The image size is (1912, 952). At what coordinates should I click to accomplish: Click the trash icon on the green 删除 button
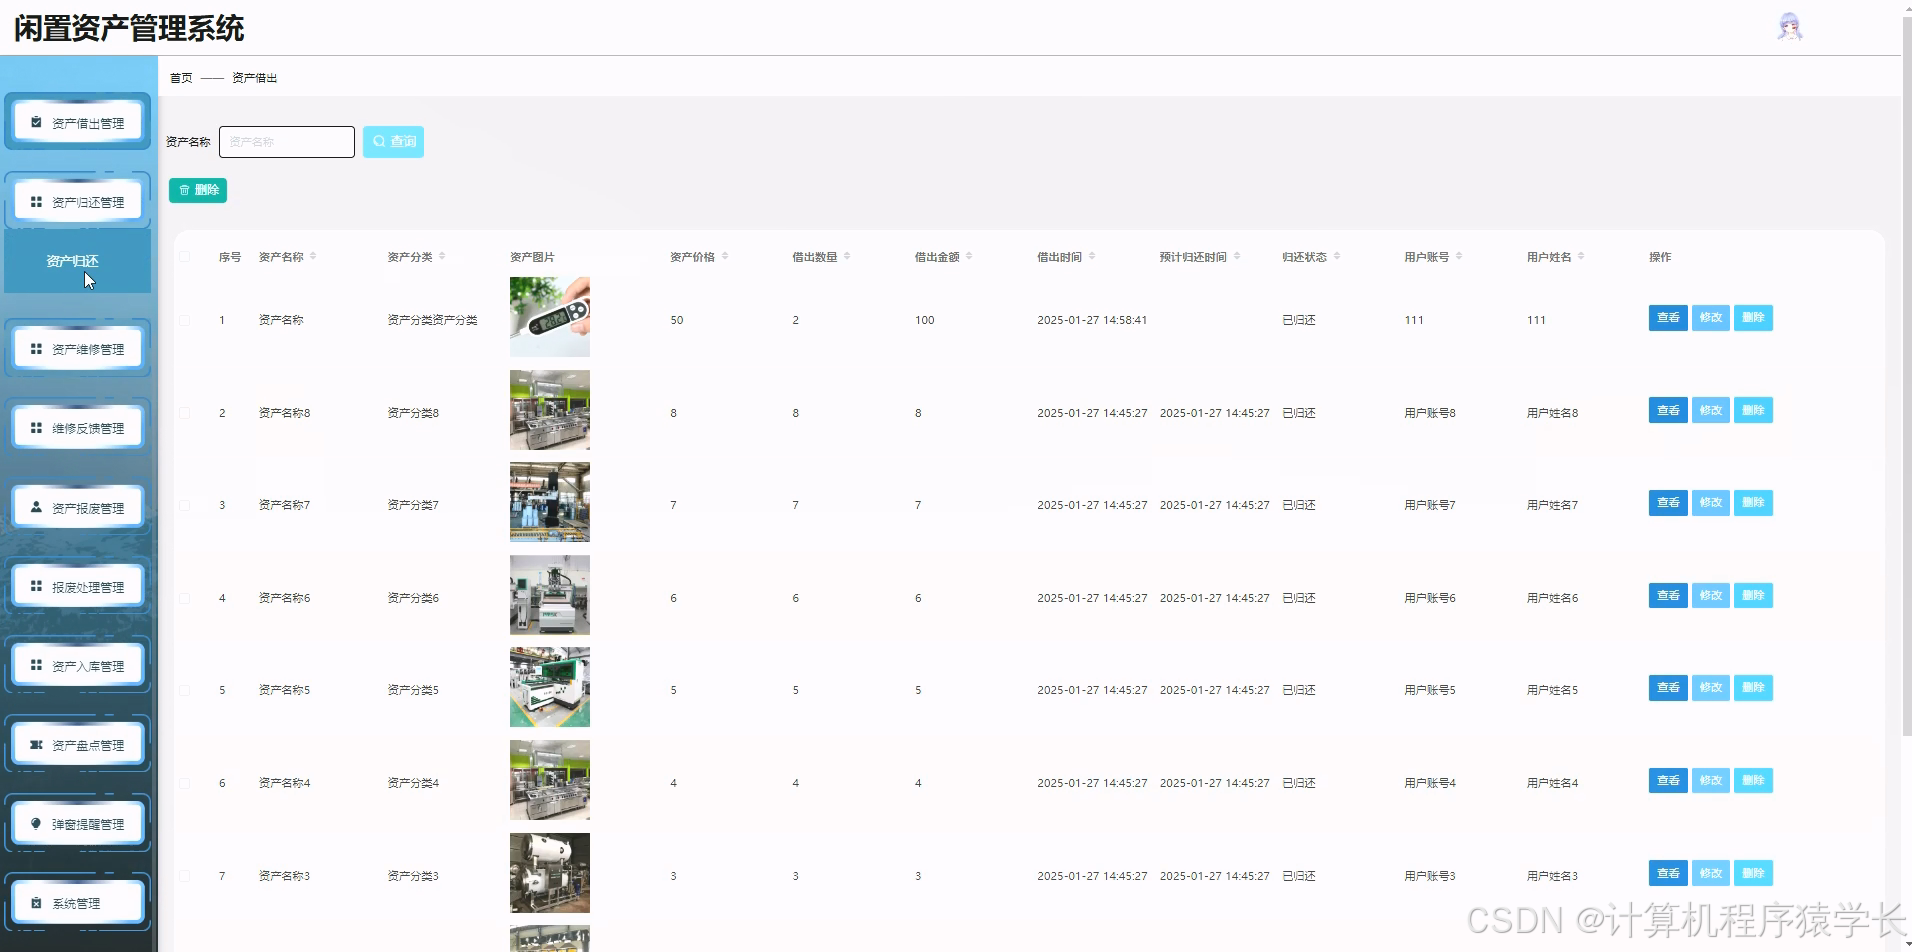tap(184, 190)
